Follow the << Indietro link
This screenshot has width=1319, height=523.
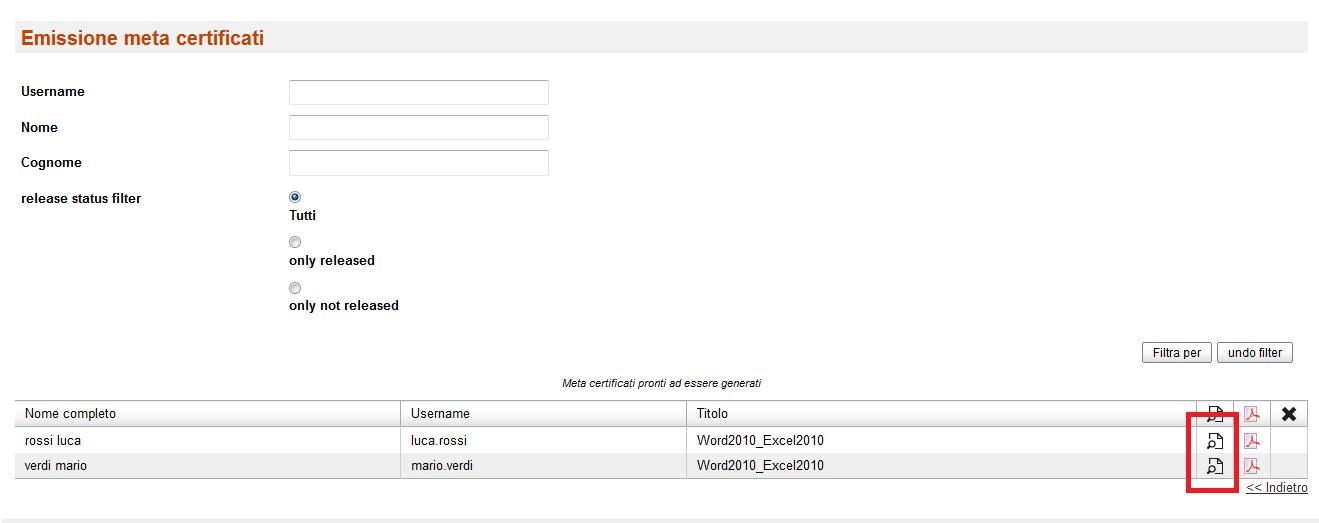tap(1277, 488)
